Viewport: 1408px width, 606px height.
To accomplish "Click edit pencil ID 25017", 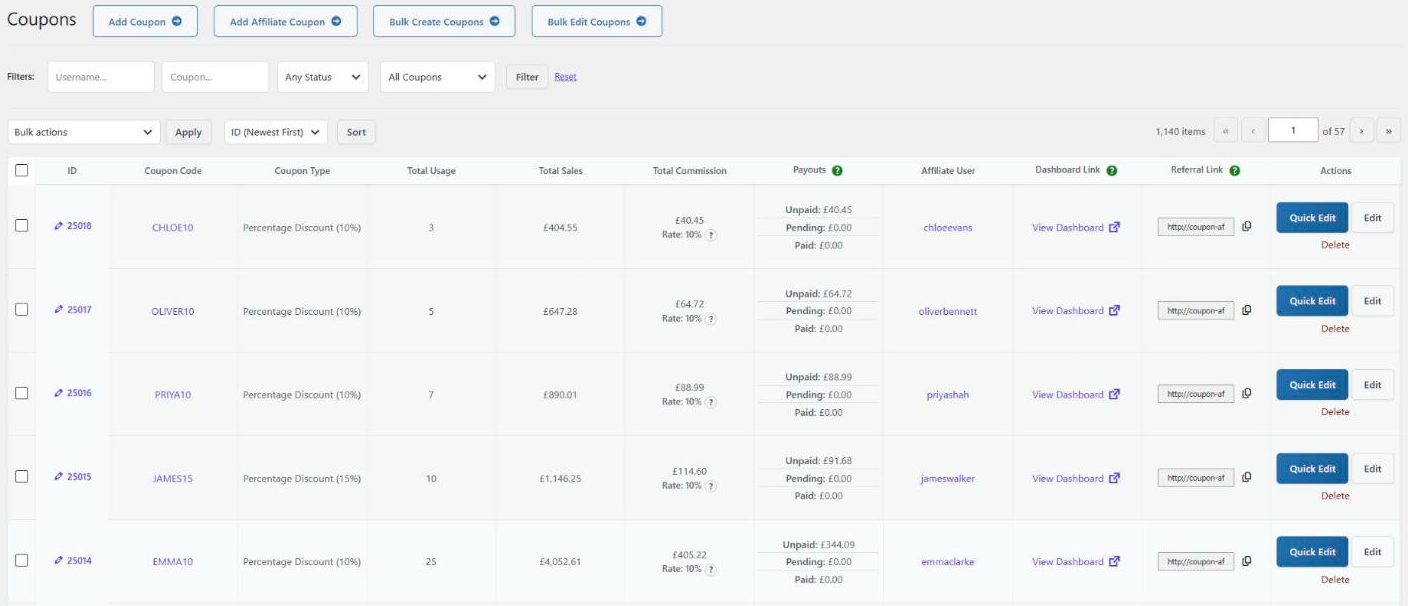I will [58, 309].
